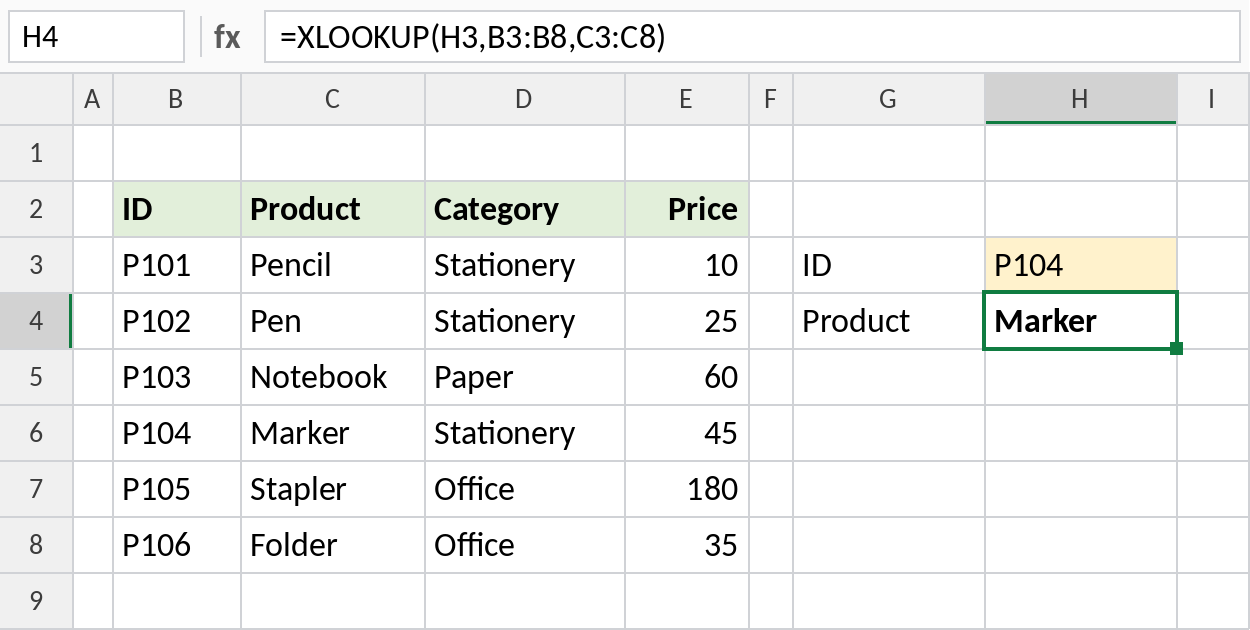The height and width of the screenshot is (630, 1250).
Task: Click the fx insert function icon
Action: coord(227,37)
